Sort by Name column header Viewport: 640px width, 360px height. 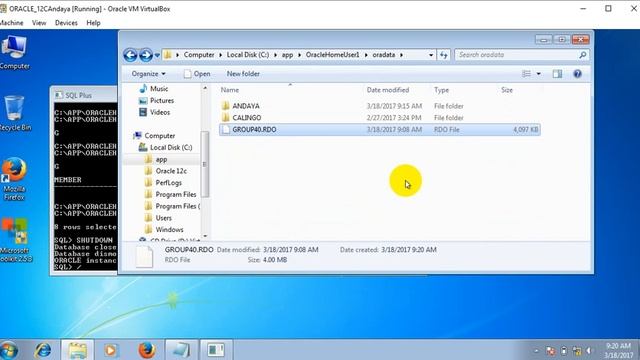point(230,90)
